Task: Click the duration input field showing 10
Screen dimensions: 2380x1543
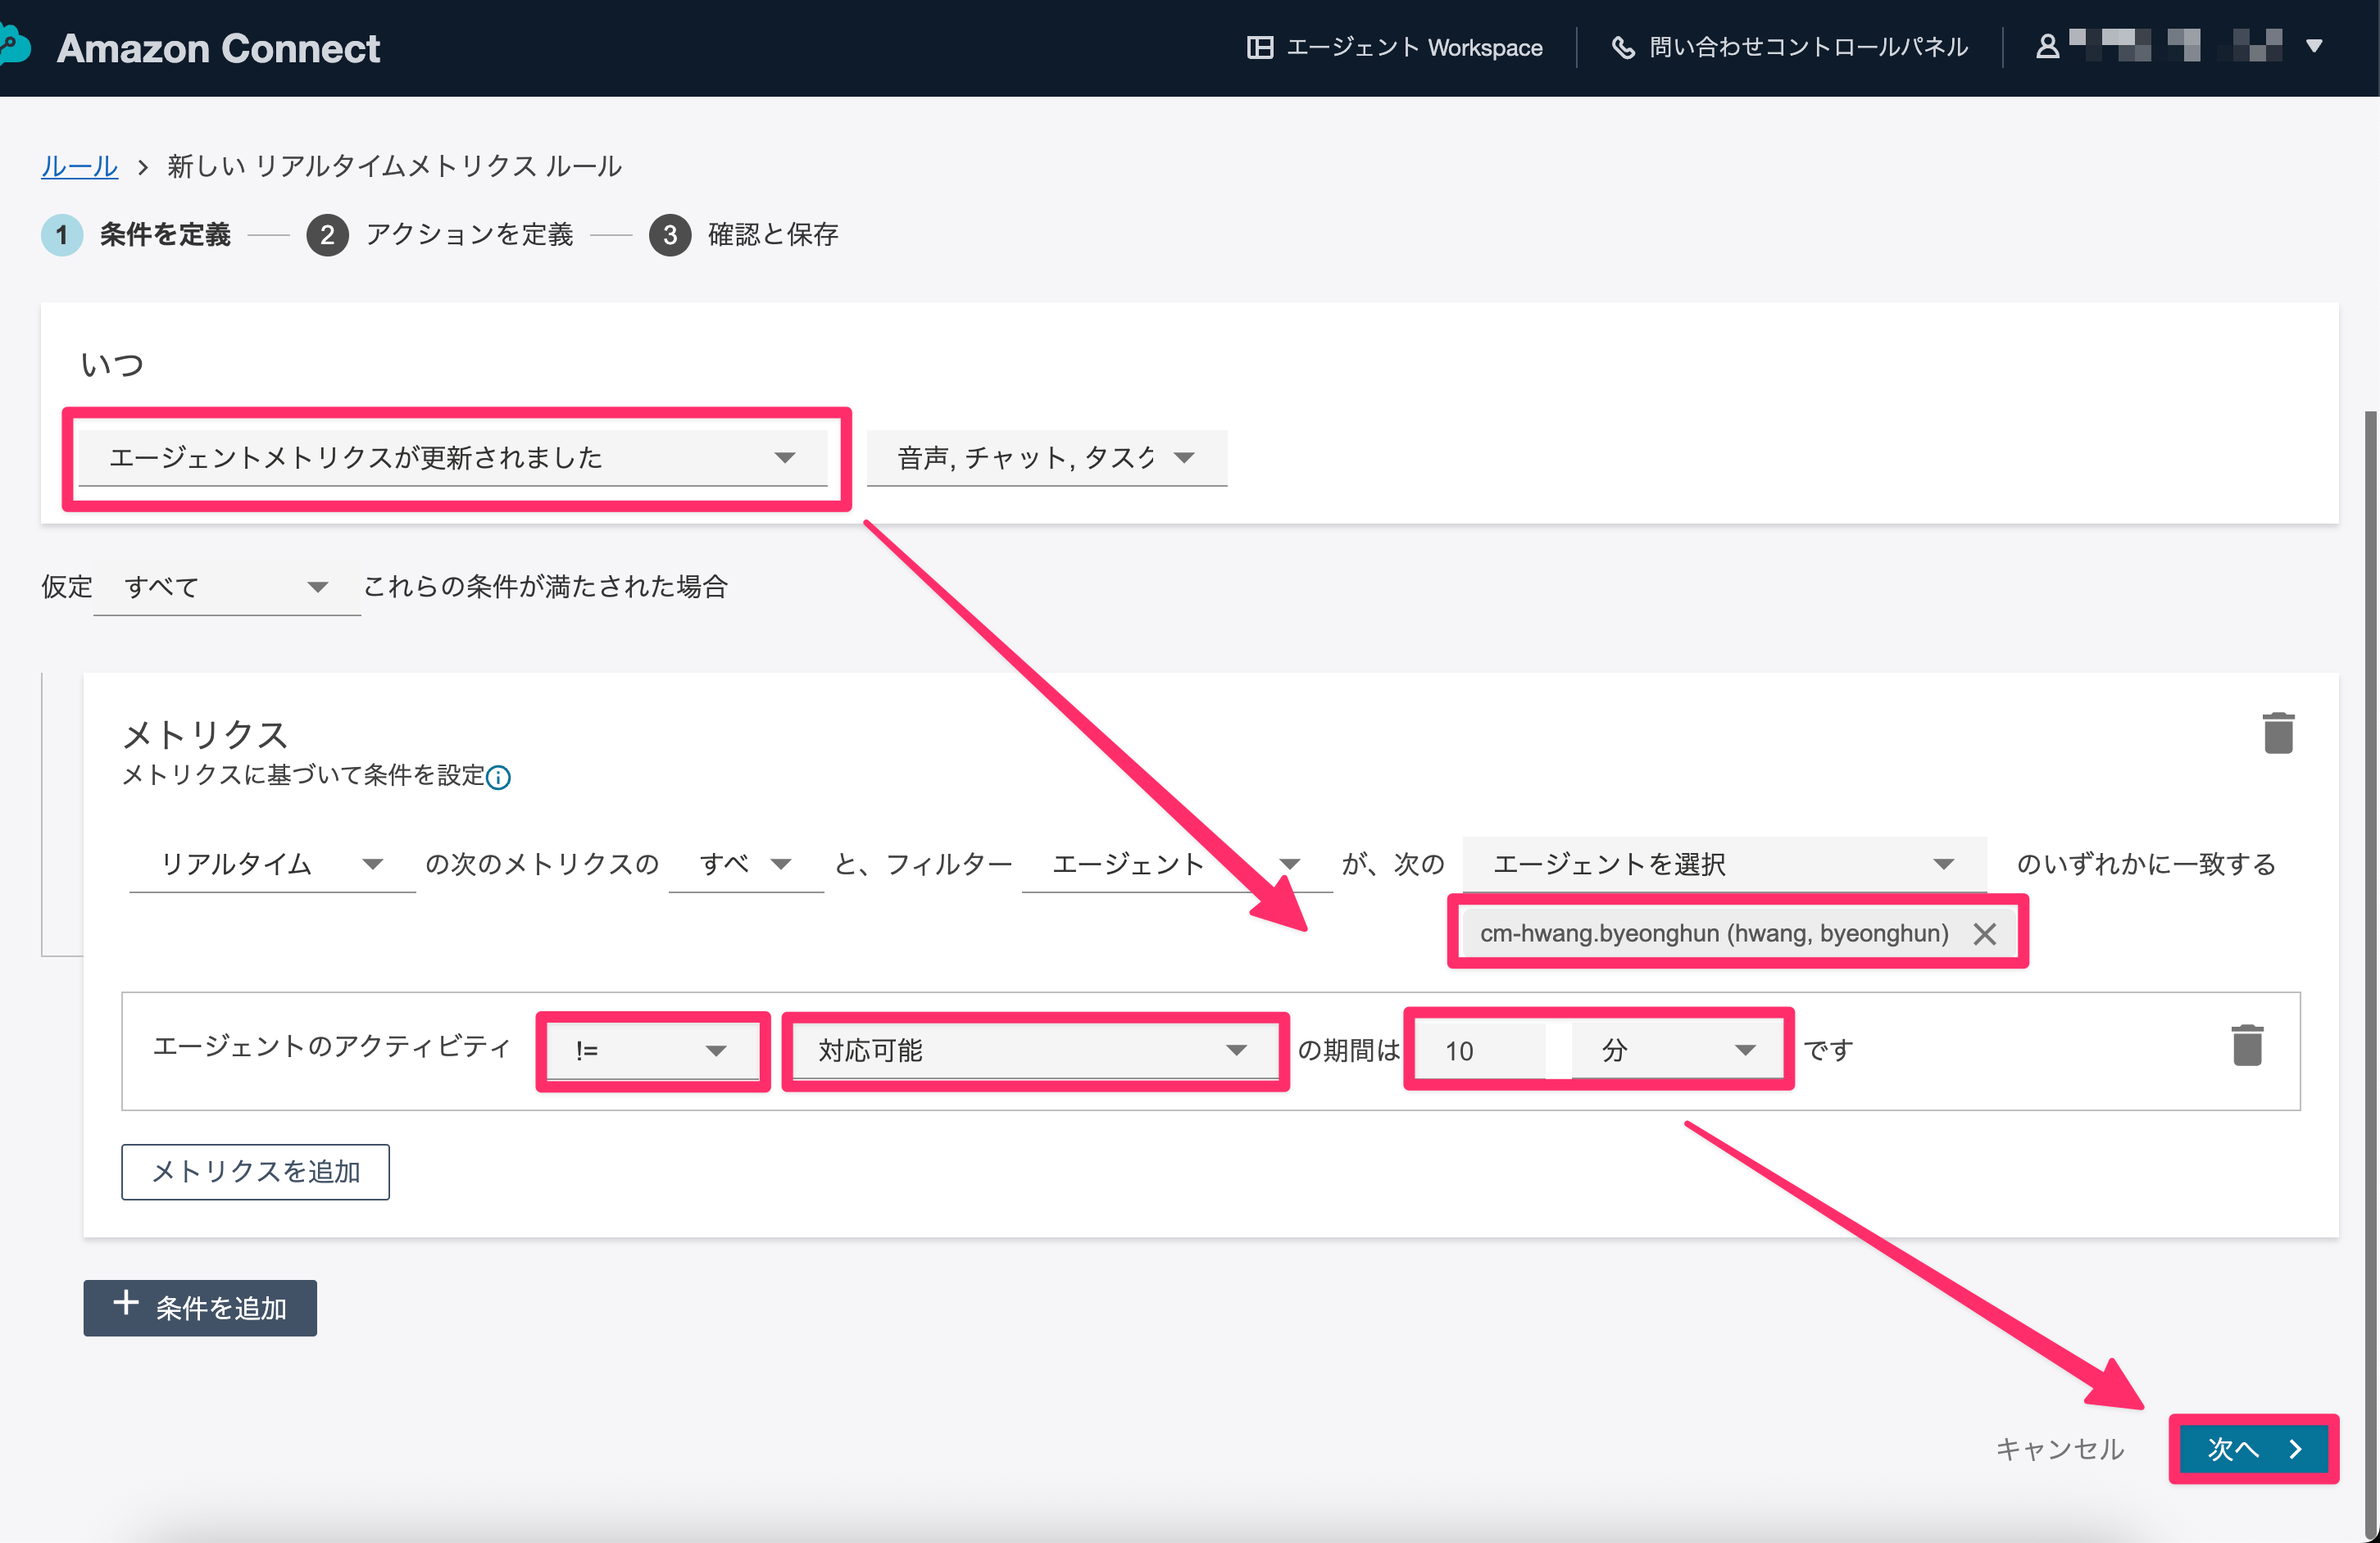Action: tap(1482, 1051)
